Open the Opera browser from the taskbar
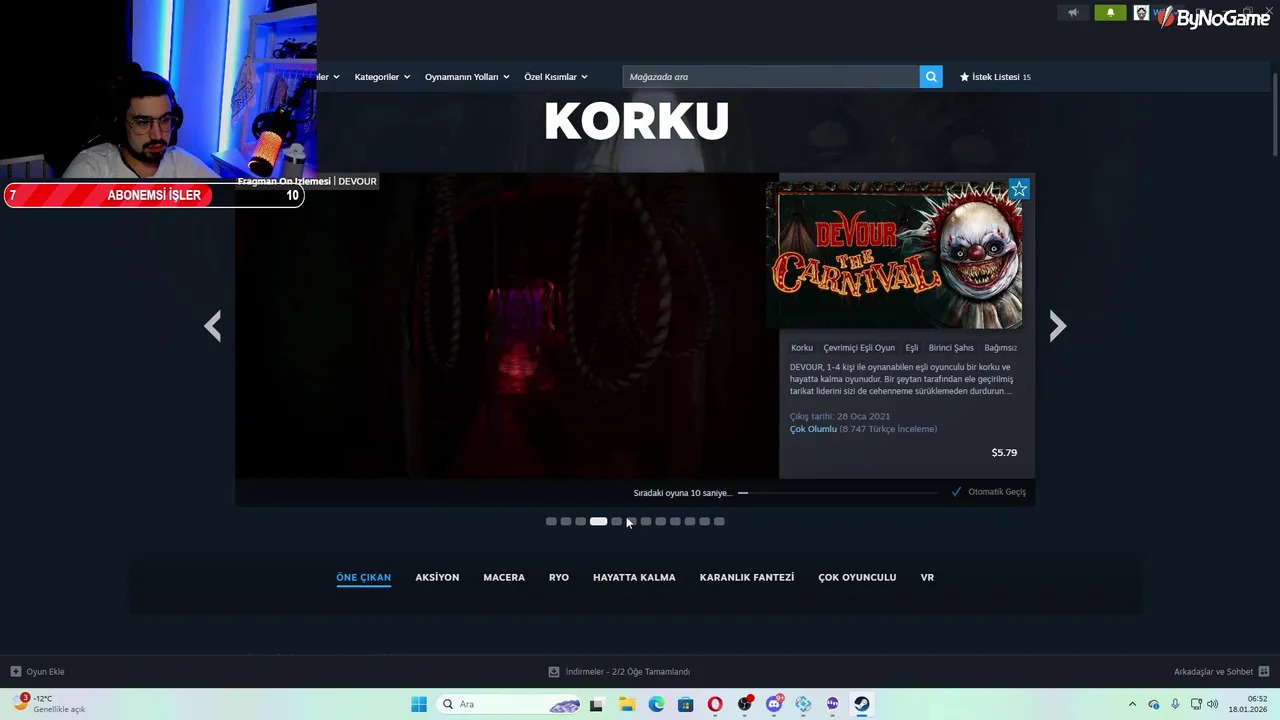Screen dimensions: 1280x720 (x=715, y=704)
